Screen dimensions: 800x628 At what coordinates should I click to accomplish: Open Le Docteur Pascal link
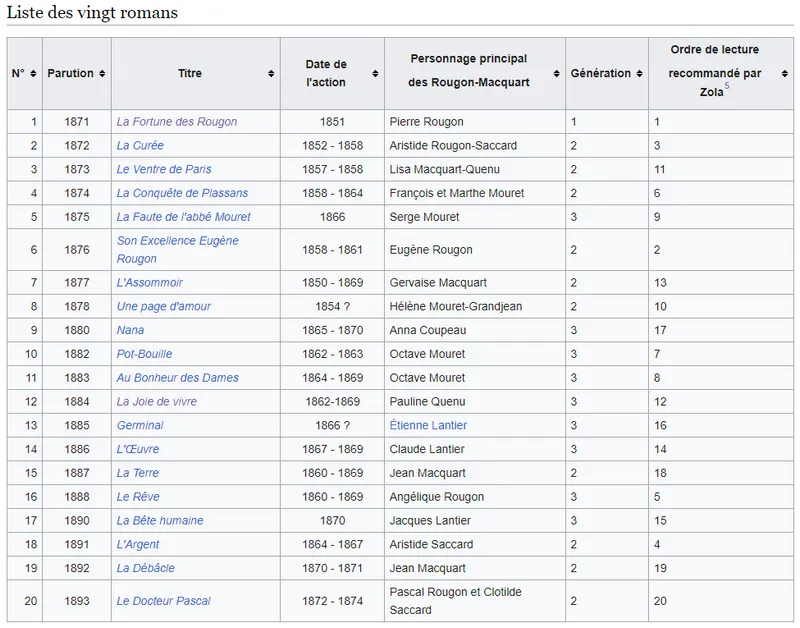coord(164,601)
